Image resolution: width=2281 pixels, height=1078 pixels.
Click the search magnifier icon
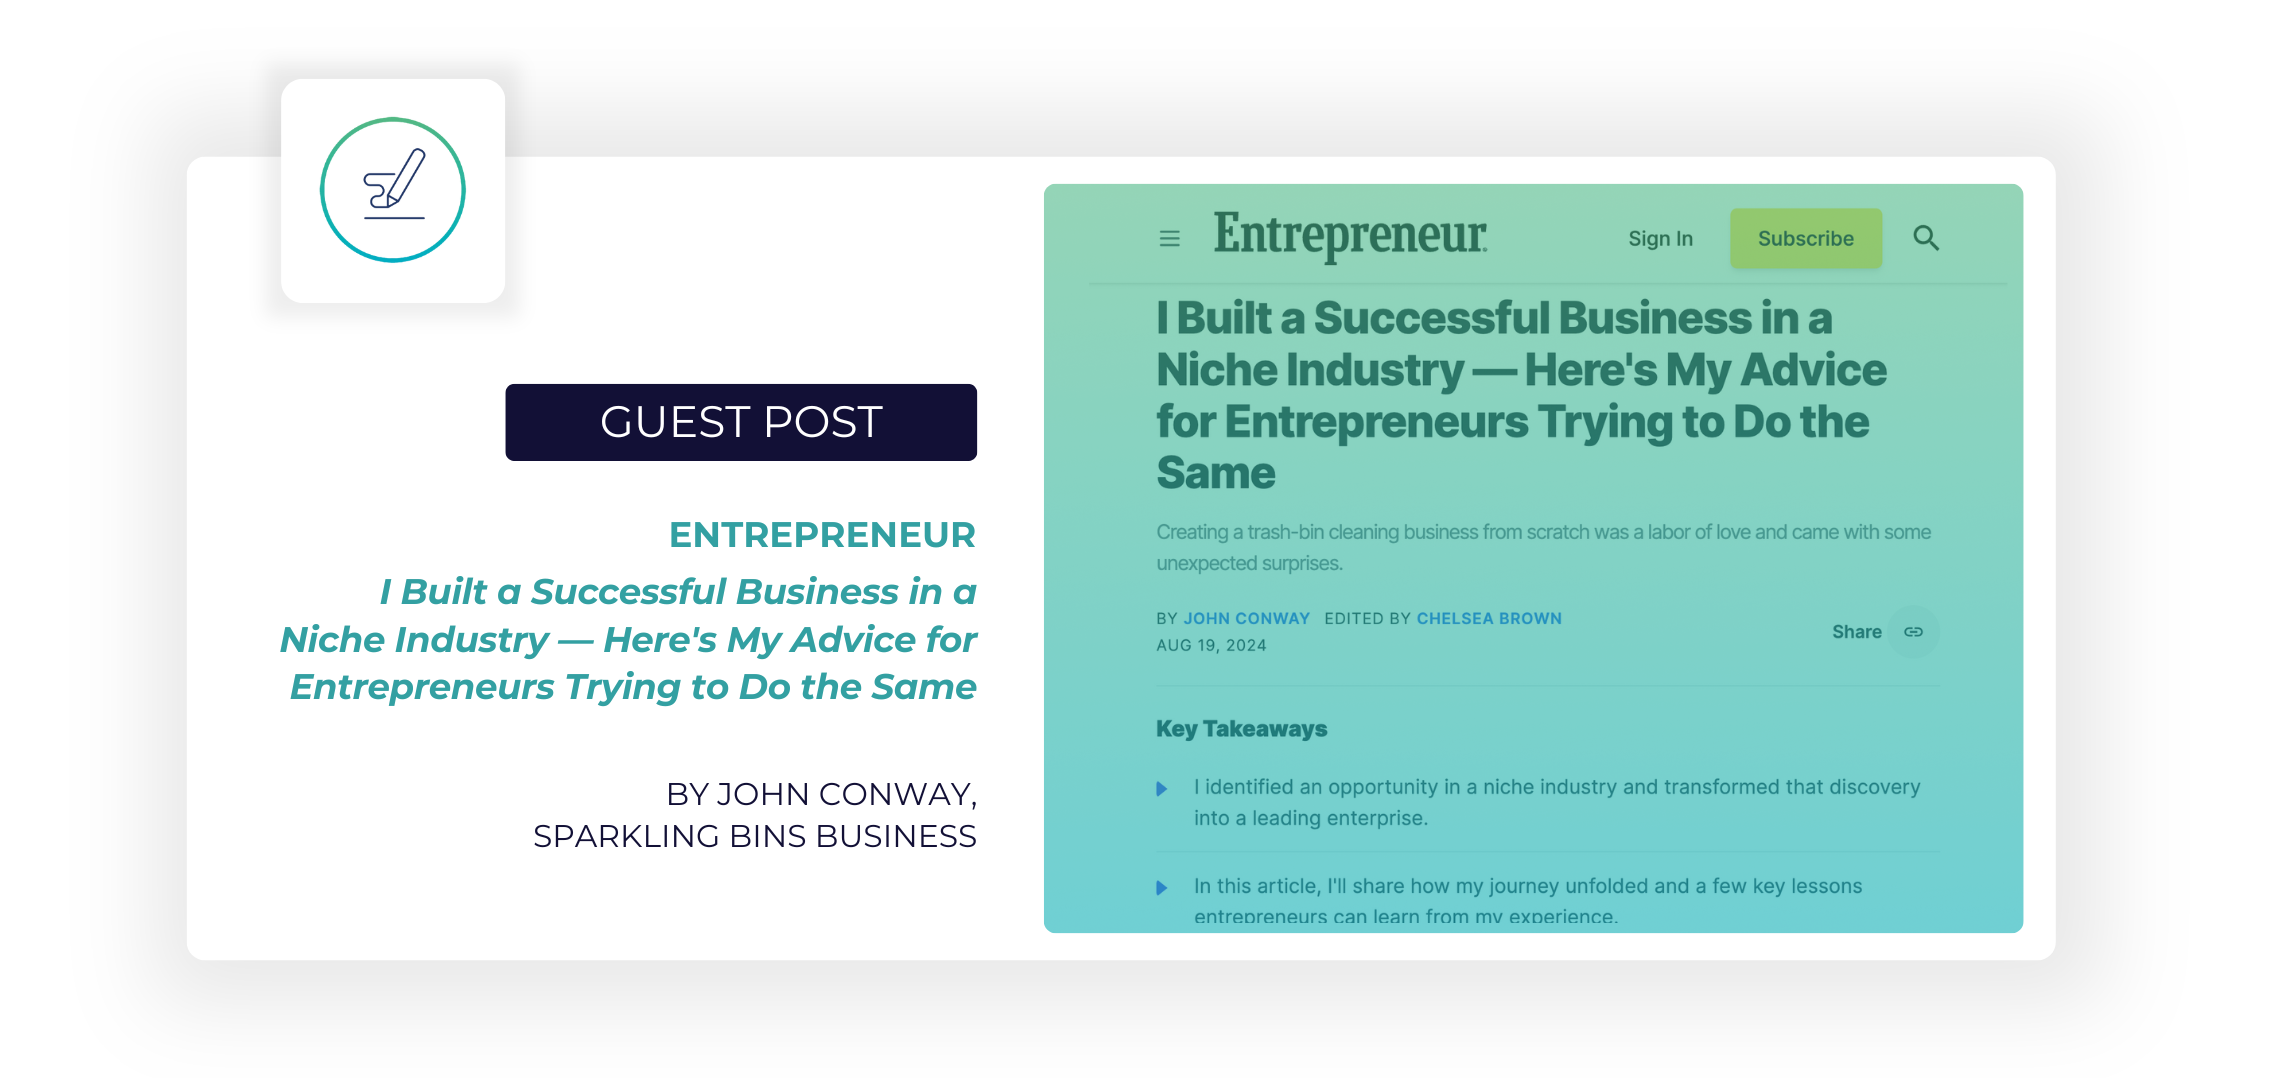click(1925, 238)
